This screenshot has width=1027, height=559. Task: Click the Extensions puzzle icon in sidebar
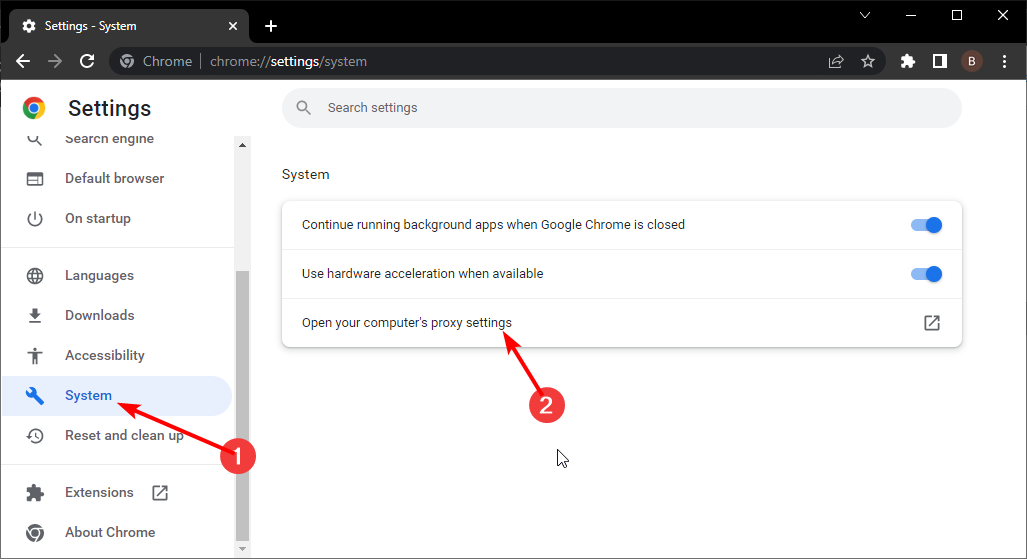point(35,493)
